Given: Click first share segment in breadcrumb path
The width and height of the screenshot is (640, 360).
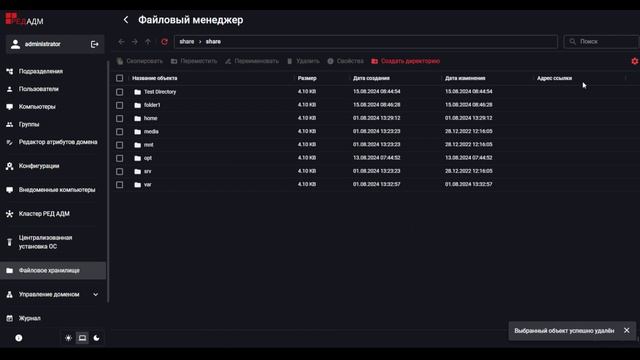Looking at the screenshot, I should pos(187,42).
